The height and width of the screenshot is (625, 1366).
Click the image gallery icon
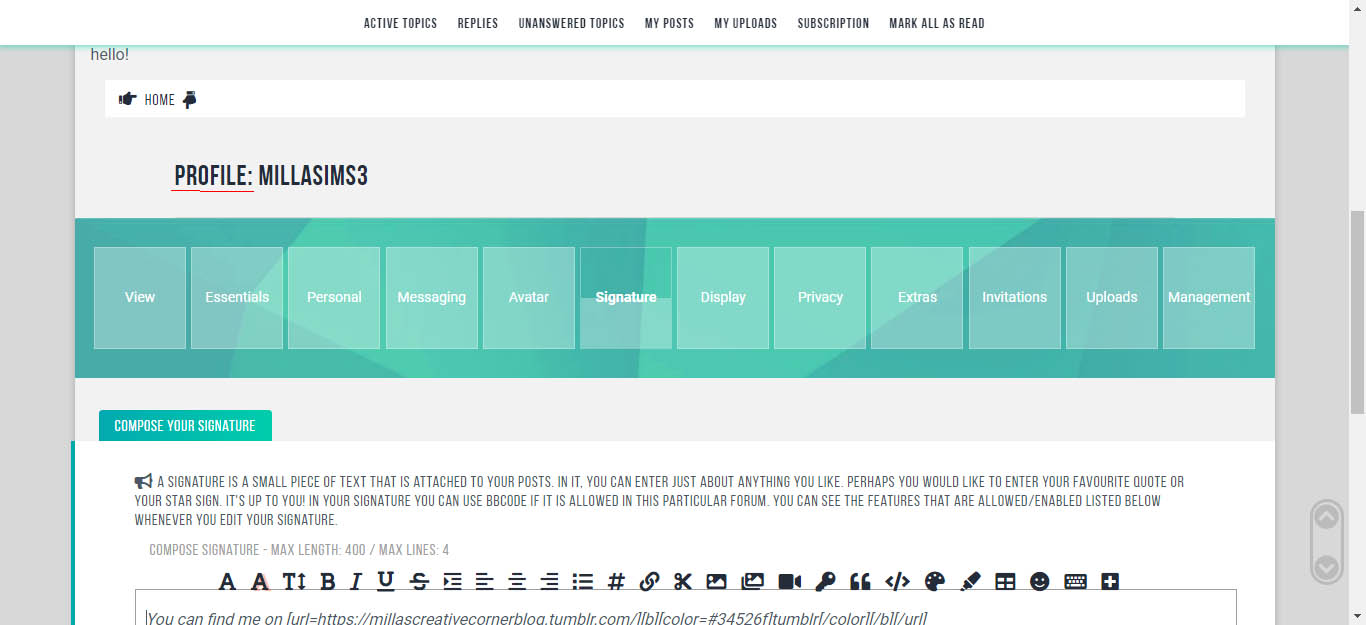point(752,581)
